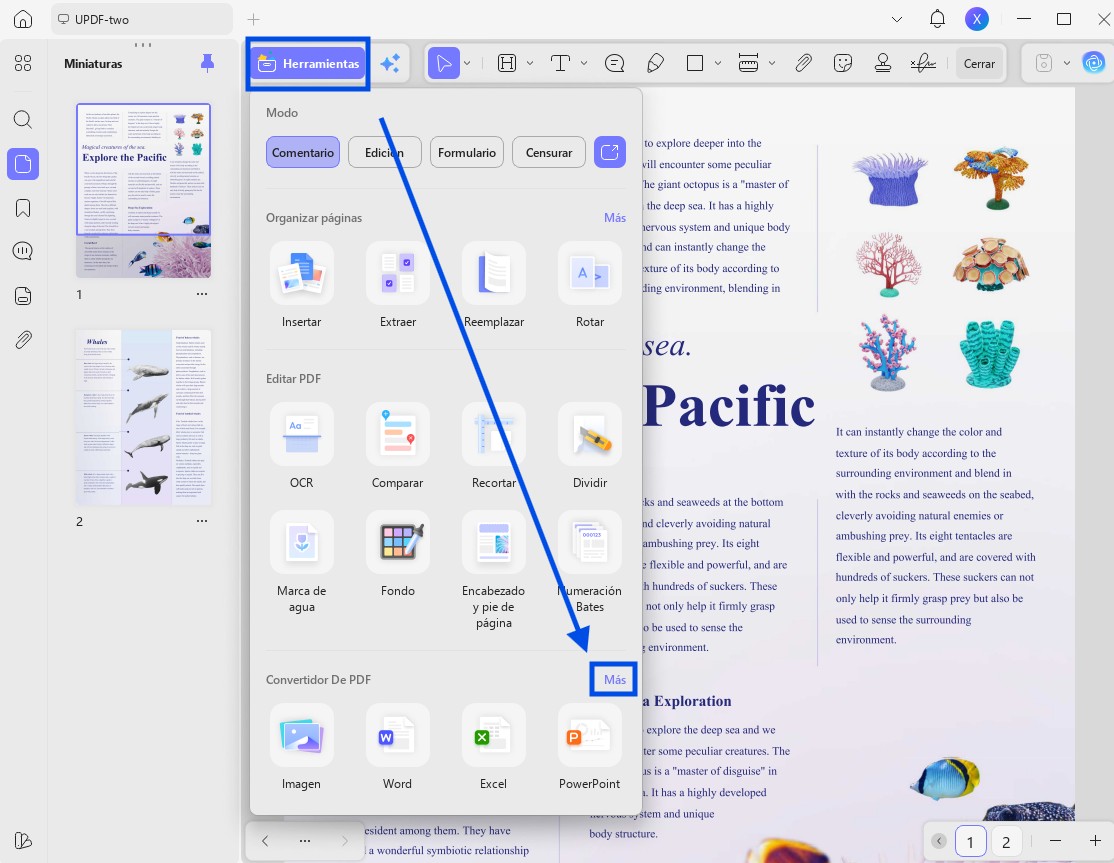This screenshot has height=863, width=1114.
Task: Open the bookmarks sidebar panel
Action: [23, 208]
